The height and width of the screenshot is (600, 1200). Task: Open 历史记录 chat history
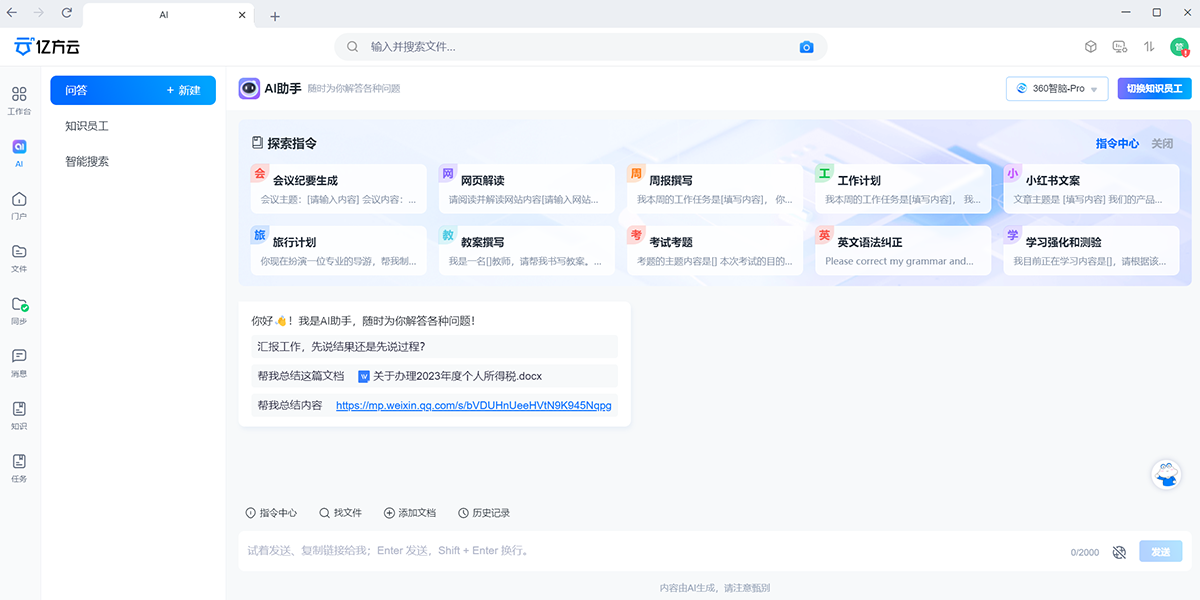tap(484, 512)
